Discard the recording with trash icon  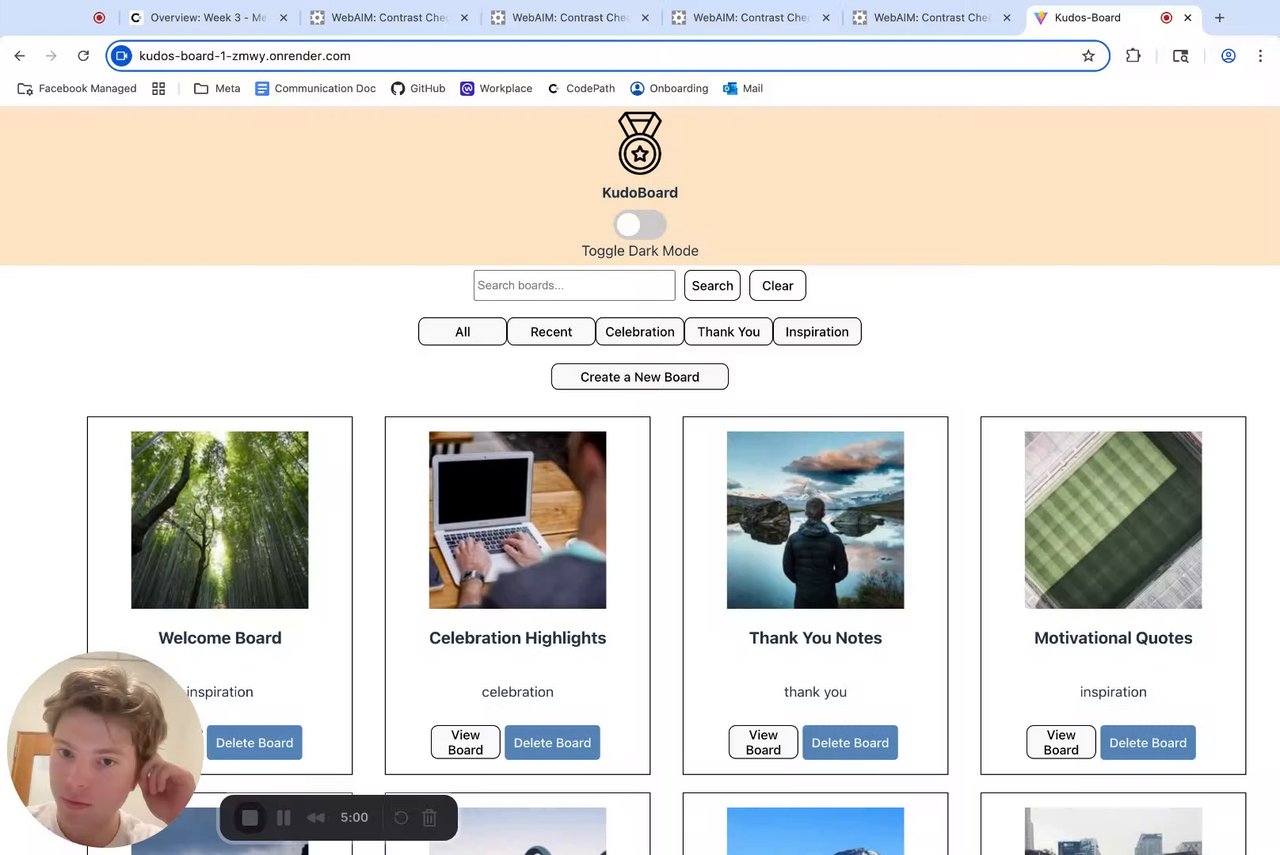(430, 818)
